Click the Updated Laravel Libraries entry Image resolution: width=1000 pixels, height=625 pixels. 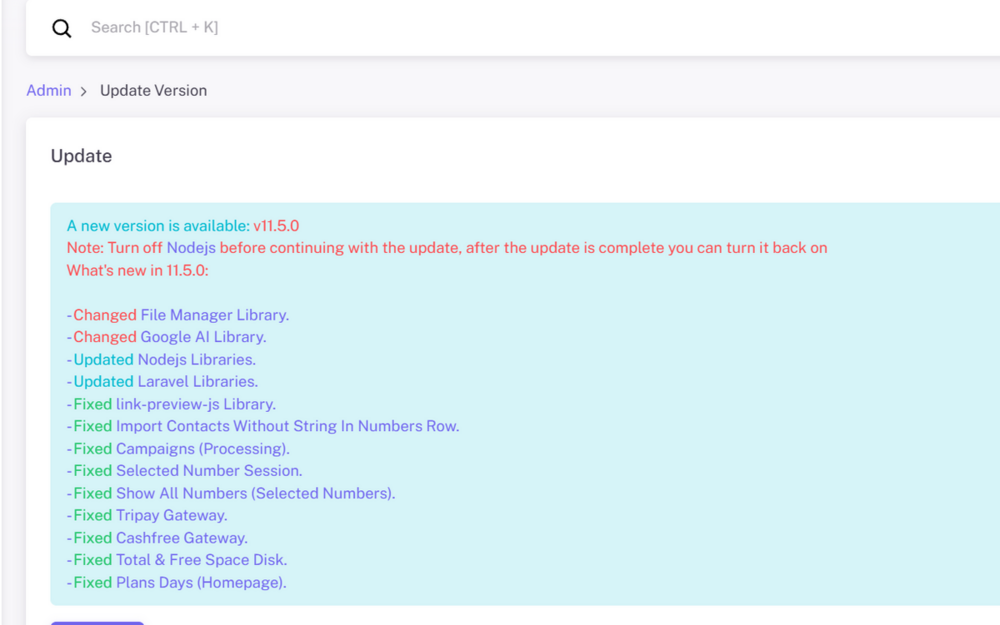tap(162, 382)
